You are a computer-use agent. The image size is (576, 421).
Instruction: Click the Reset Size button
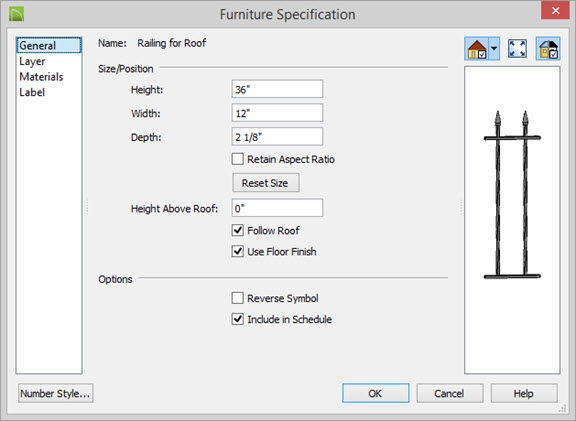[x=266, y=183]
